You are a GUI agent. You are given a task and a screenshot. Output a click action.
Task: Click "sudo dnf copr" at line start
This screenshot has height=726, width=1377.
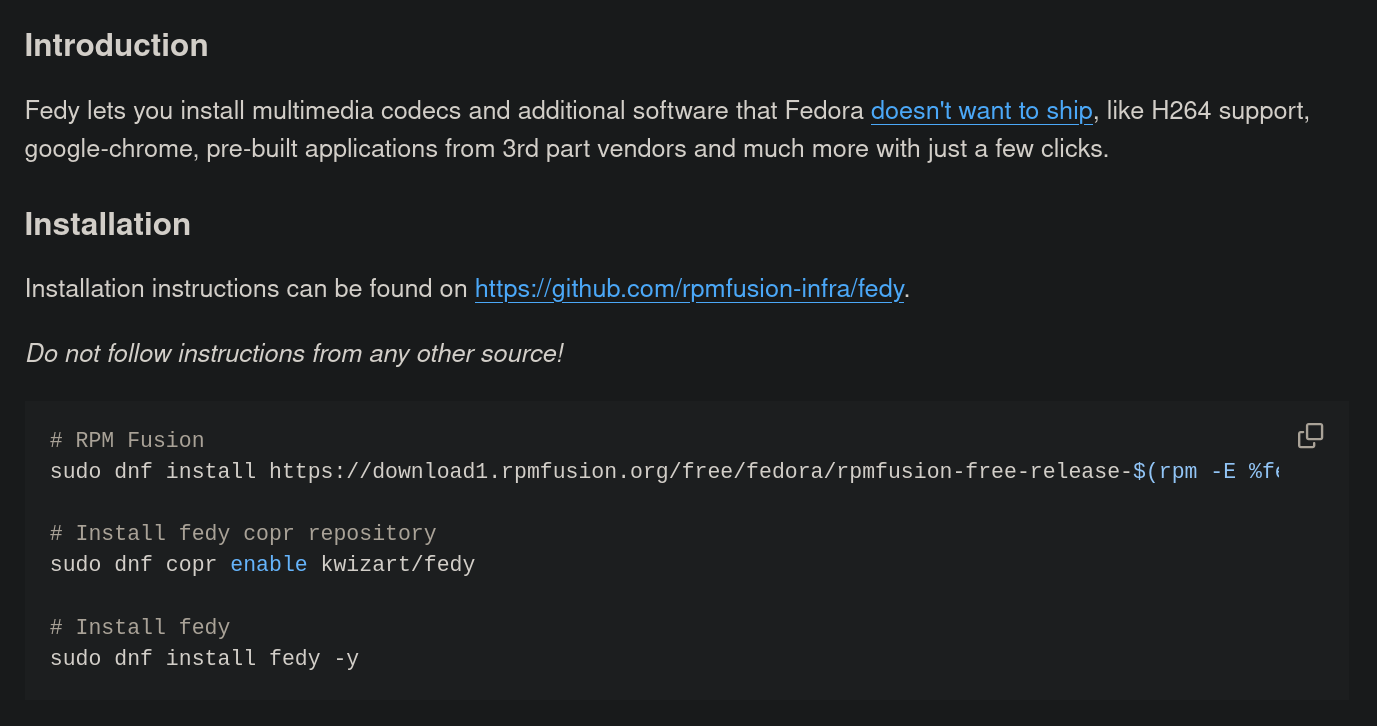pyautogui.click(x=133, y=564)
